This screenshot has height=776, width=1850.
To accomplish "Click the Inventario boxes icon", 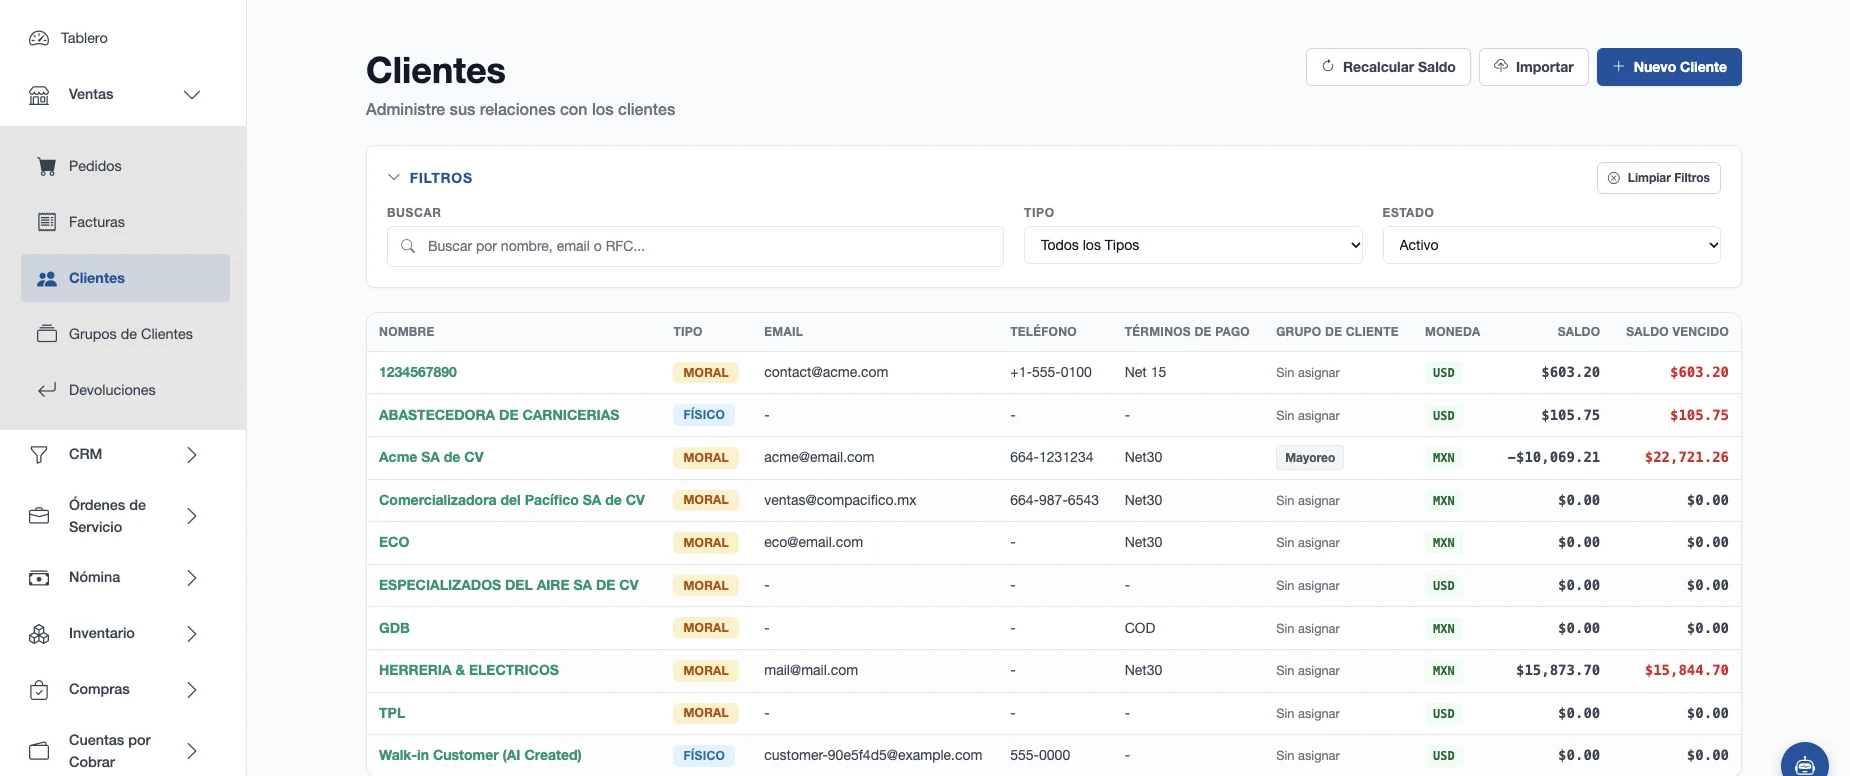I will tap(39, 634).
